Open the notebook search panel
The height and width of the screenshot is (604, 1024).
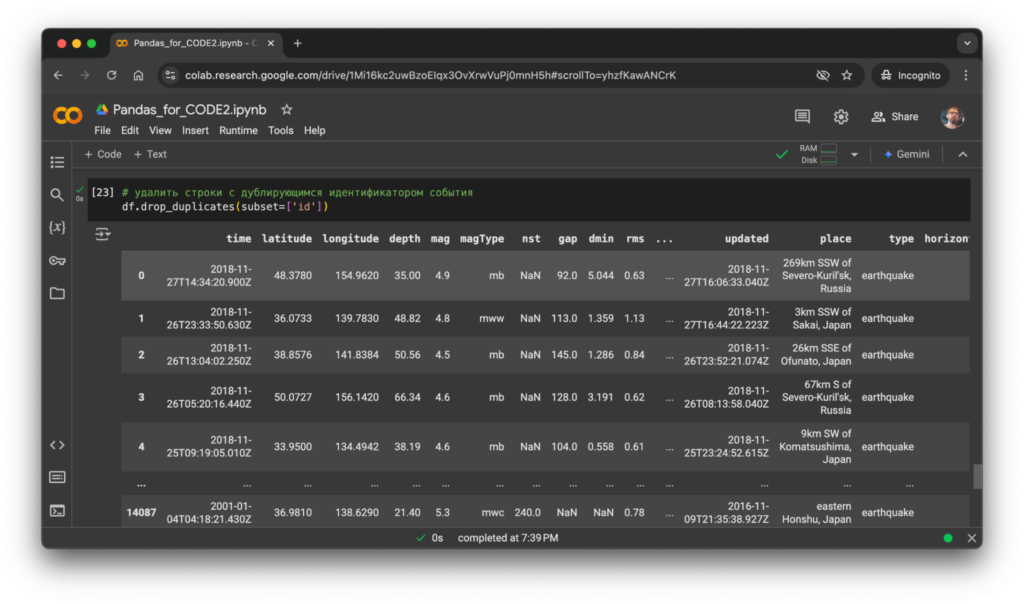tap(57, 196)
